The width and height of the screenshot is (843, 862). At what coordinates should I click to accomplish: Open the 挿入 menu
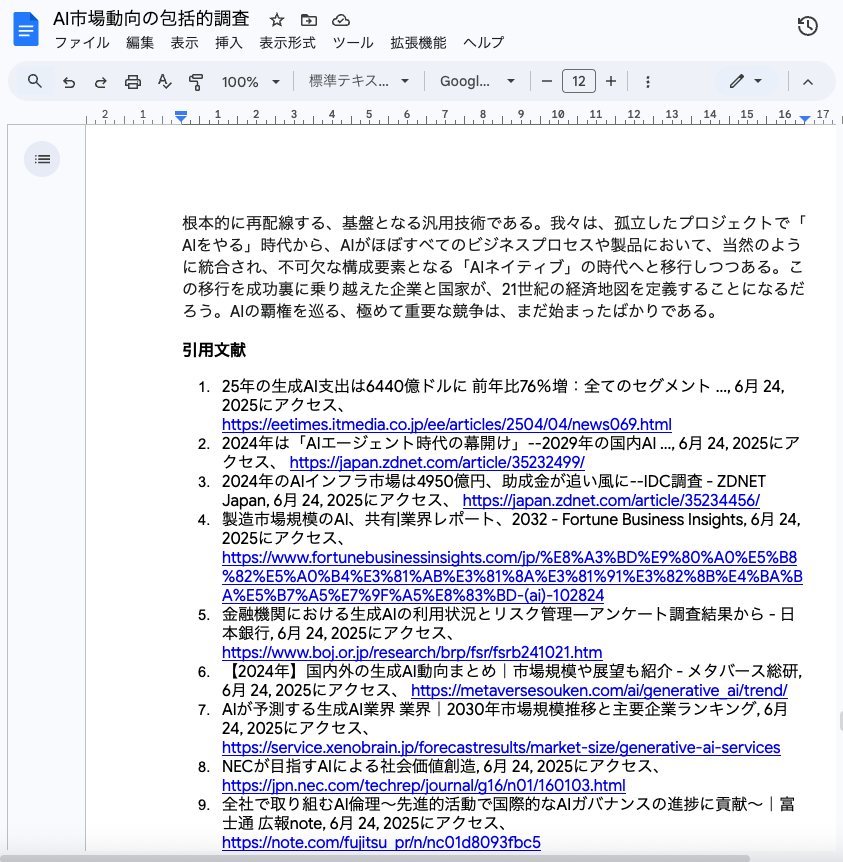228,43
